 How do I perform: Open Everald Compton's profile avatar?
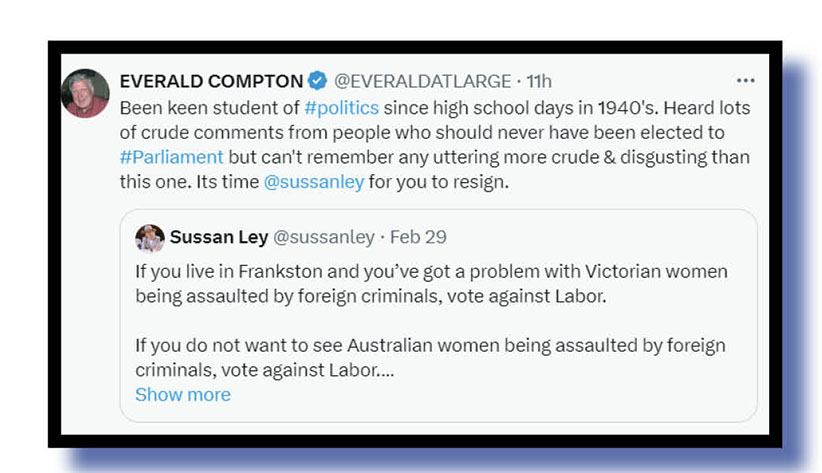coord(85,93)
